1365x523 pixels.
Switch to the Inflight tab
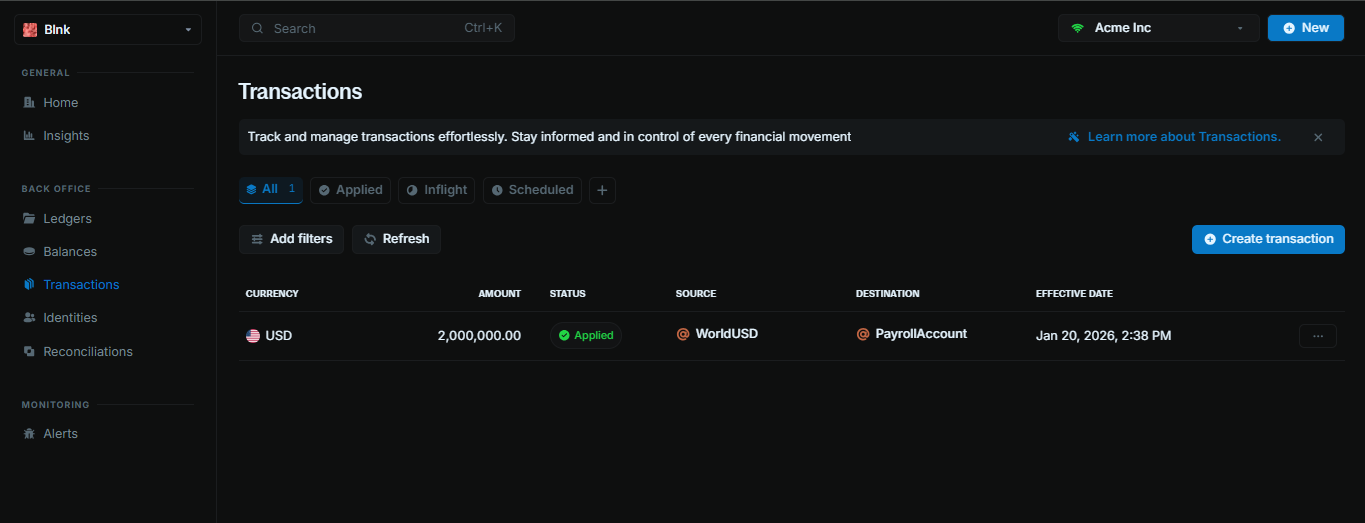(x=437, y=190)
